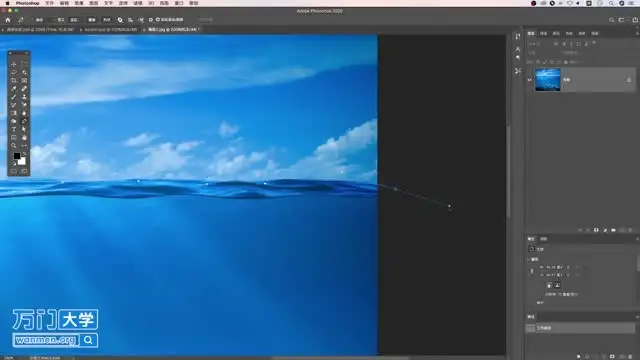Select the Dodge tool

tap(13, 121)
